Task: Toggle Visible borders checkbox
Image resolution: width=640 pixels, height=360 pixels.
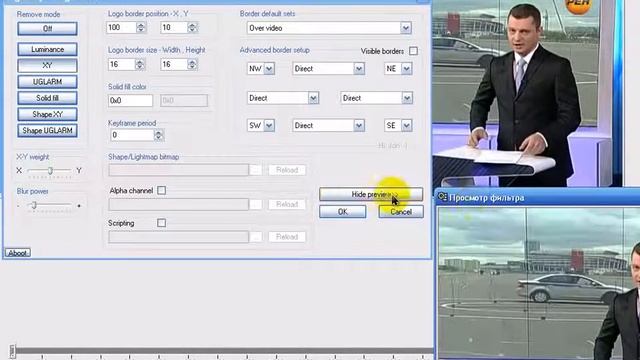Action: (413, 51)
